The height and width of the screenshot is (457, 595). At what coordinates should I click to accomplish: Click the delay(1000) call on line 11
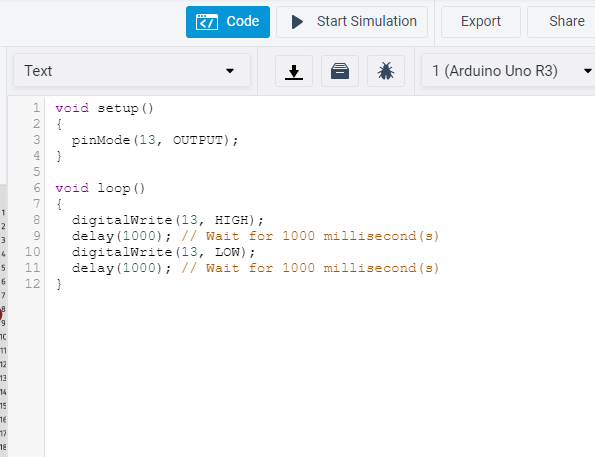pos(121,268)
